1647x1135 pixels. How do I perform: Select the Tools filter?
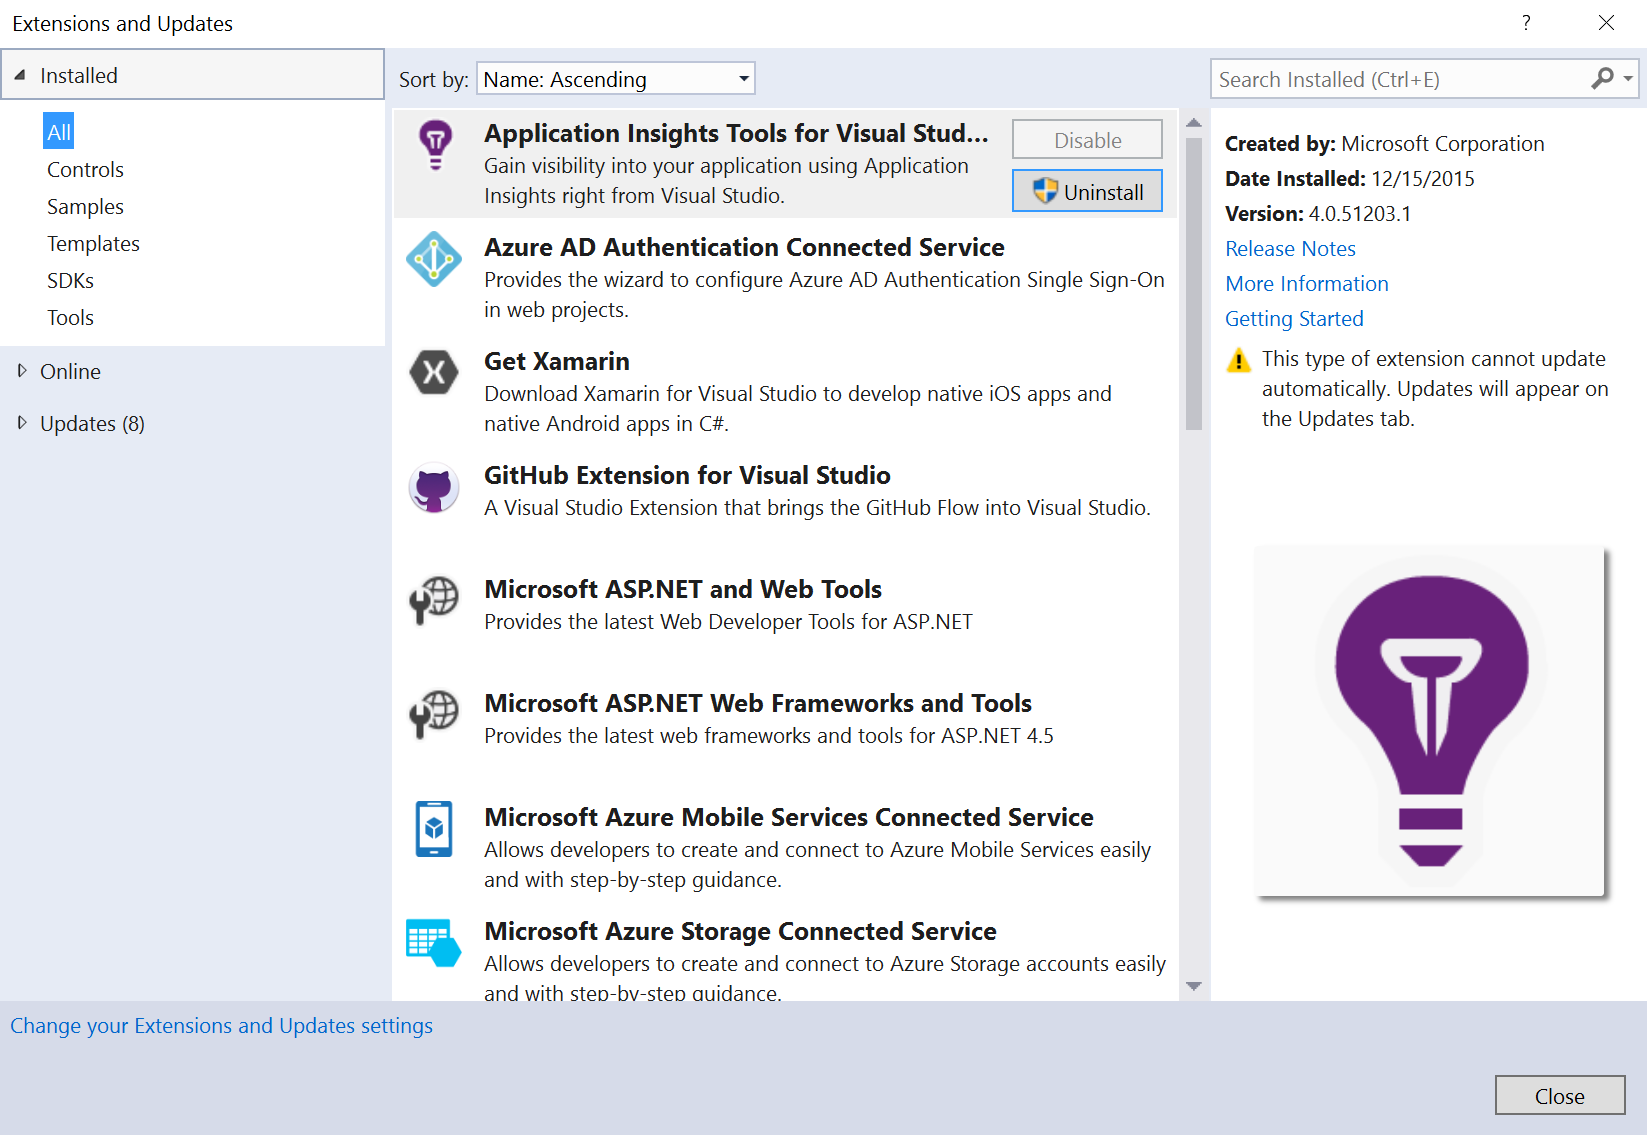[71, 317]
